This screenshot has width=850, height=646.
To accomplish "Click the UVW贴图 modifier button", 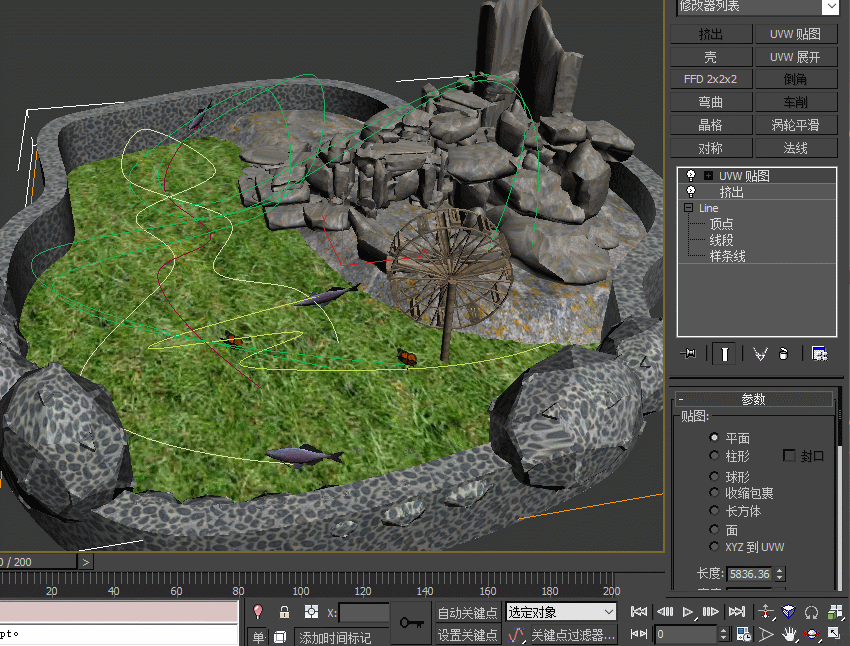I will [x=798, y=33].
